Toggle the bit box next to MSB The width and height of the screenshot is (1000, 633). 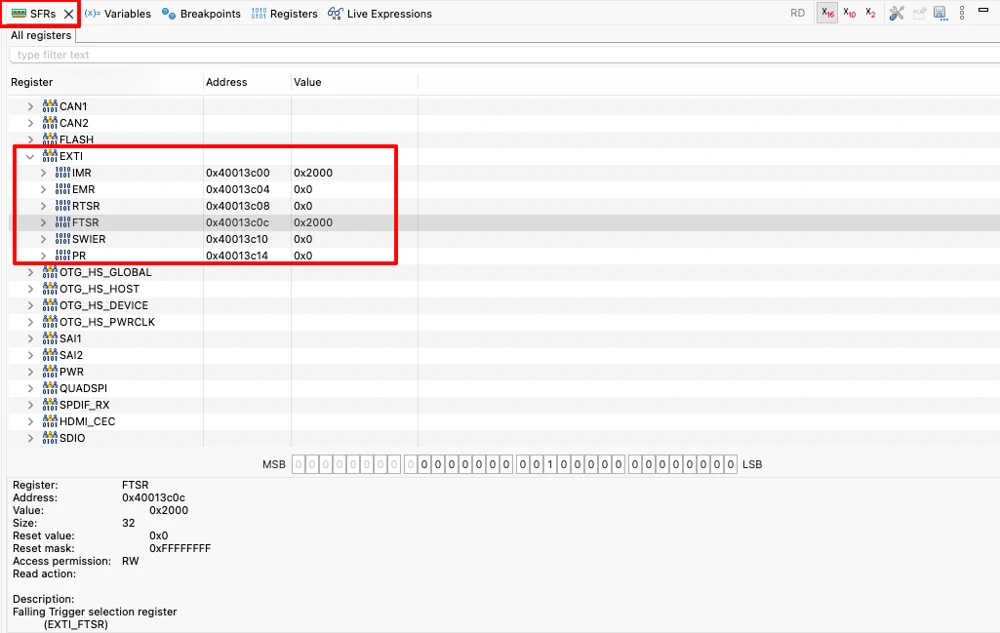tap(298, 464)
